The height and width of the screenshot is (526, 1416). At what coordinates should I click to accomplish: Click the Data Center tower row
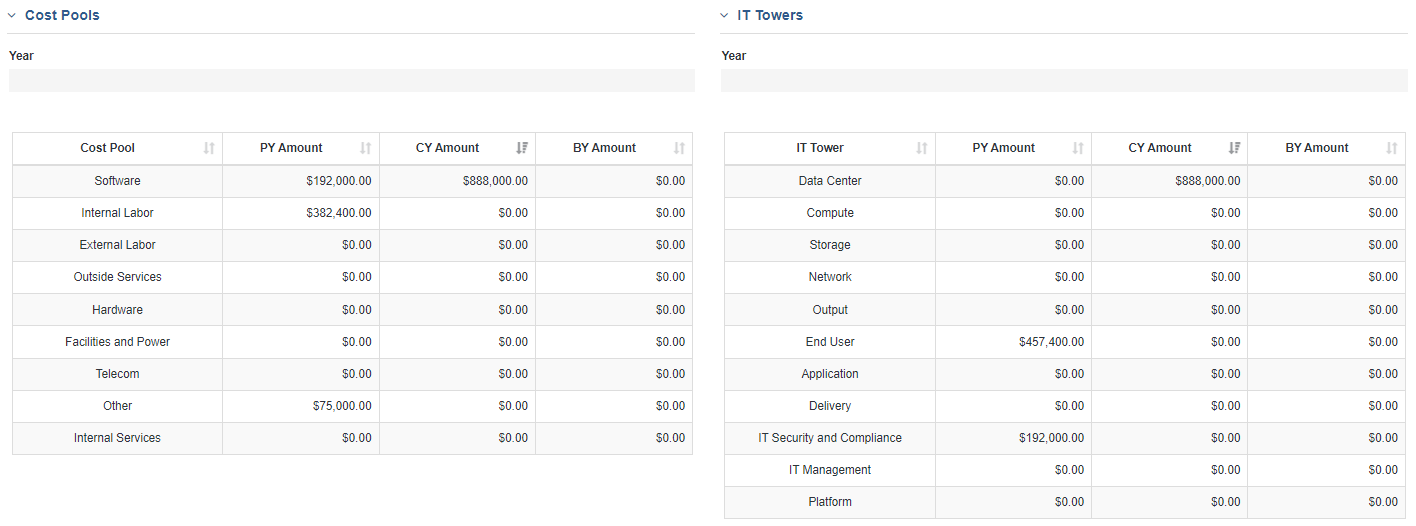[x=1064, y=181]
